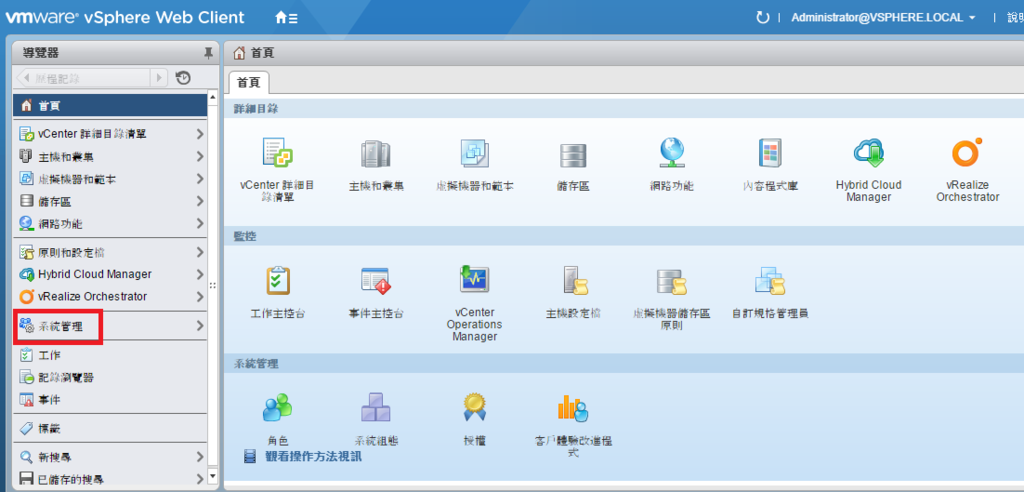1024x492 pixels.
Task: Open Administrator@VSPHERE.LOCAL user dropdown
Action: point(884,18)
